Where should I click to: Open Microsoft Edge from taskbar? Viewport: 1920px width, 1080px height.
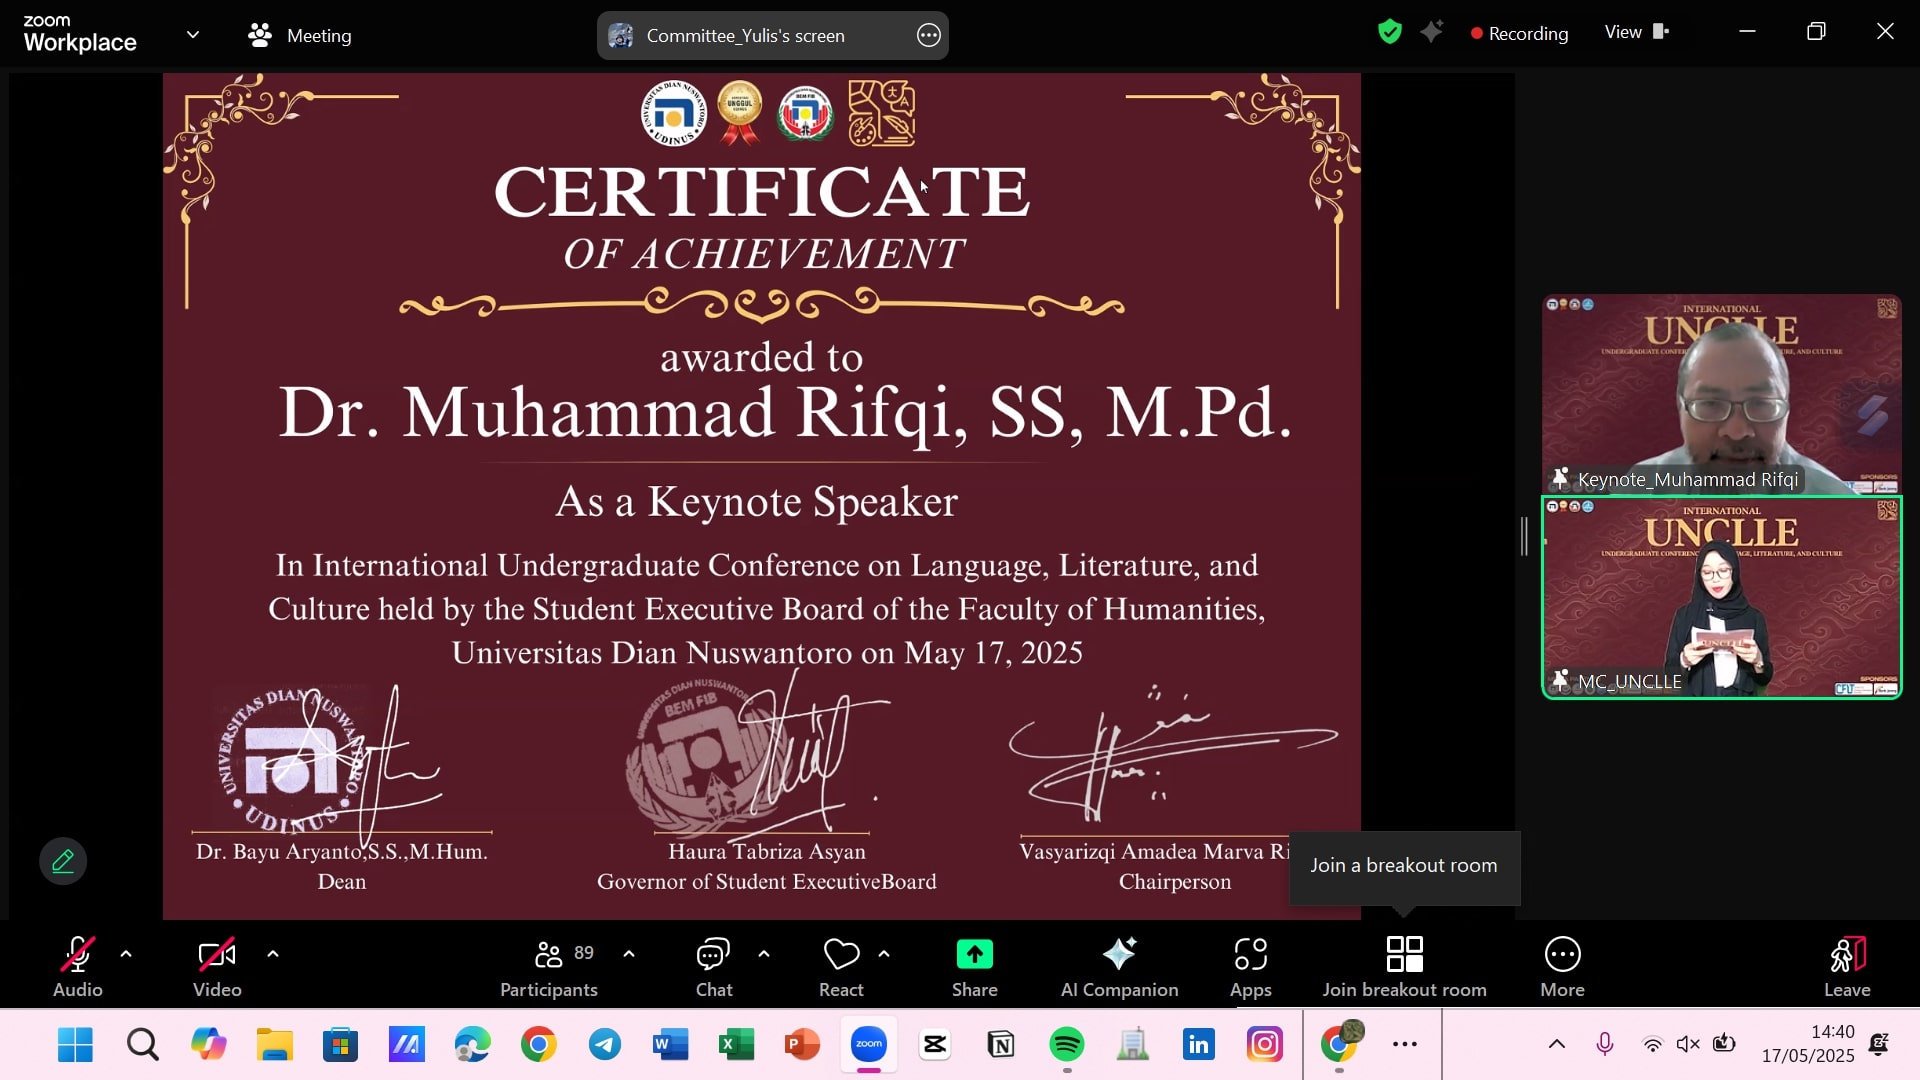[472, 1045]
